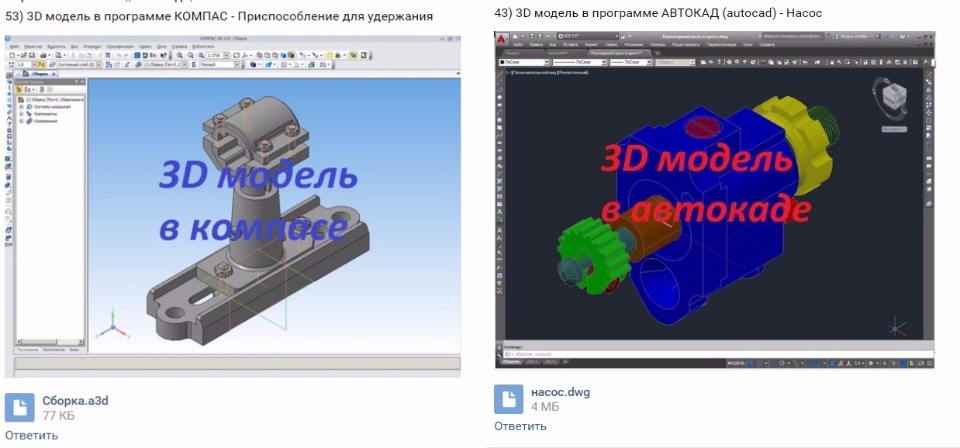Click Ответить under the Сборка.a3d attachment
Image resolution: width=960 pixels, height=448 pixels.
pos(32,435)
